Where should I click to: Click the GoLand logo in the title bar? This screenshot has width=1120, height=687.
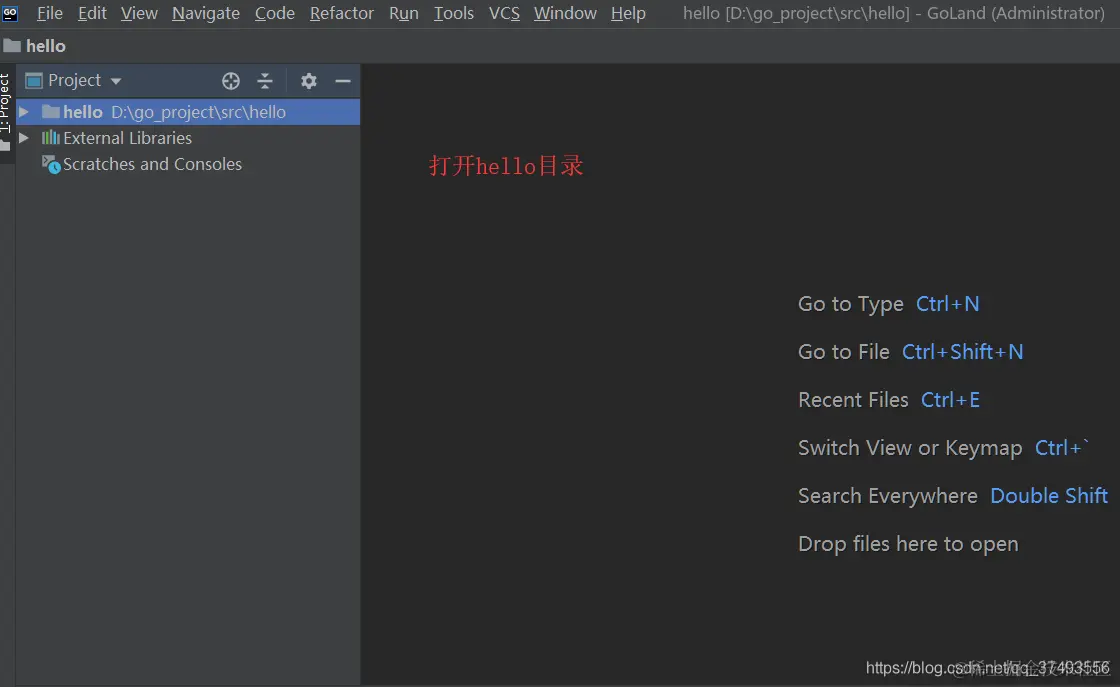[x=10, y=13]
